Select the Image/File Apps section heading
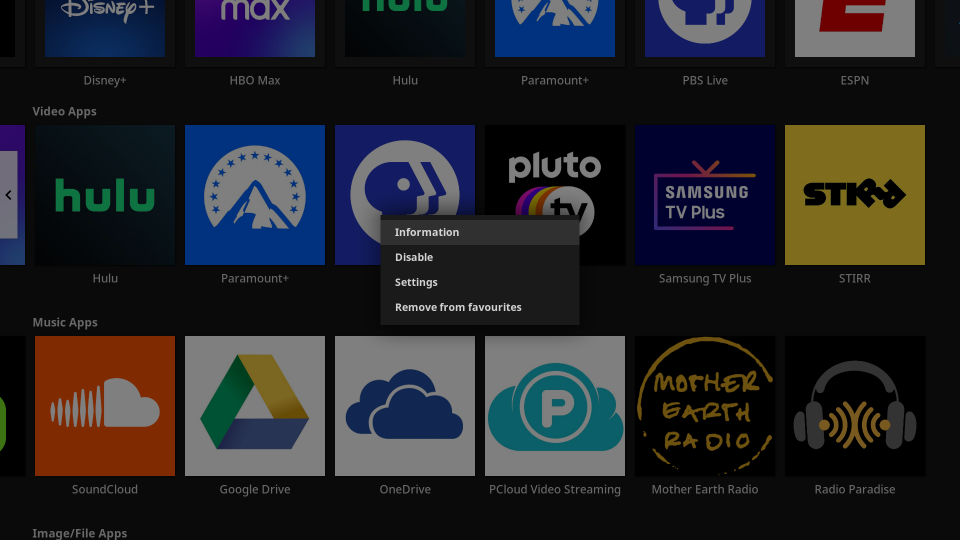The image size is (960, 540). point(80,533)
